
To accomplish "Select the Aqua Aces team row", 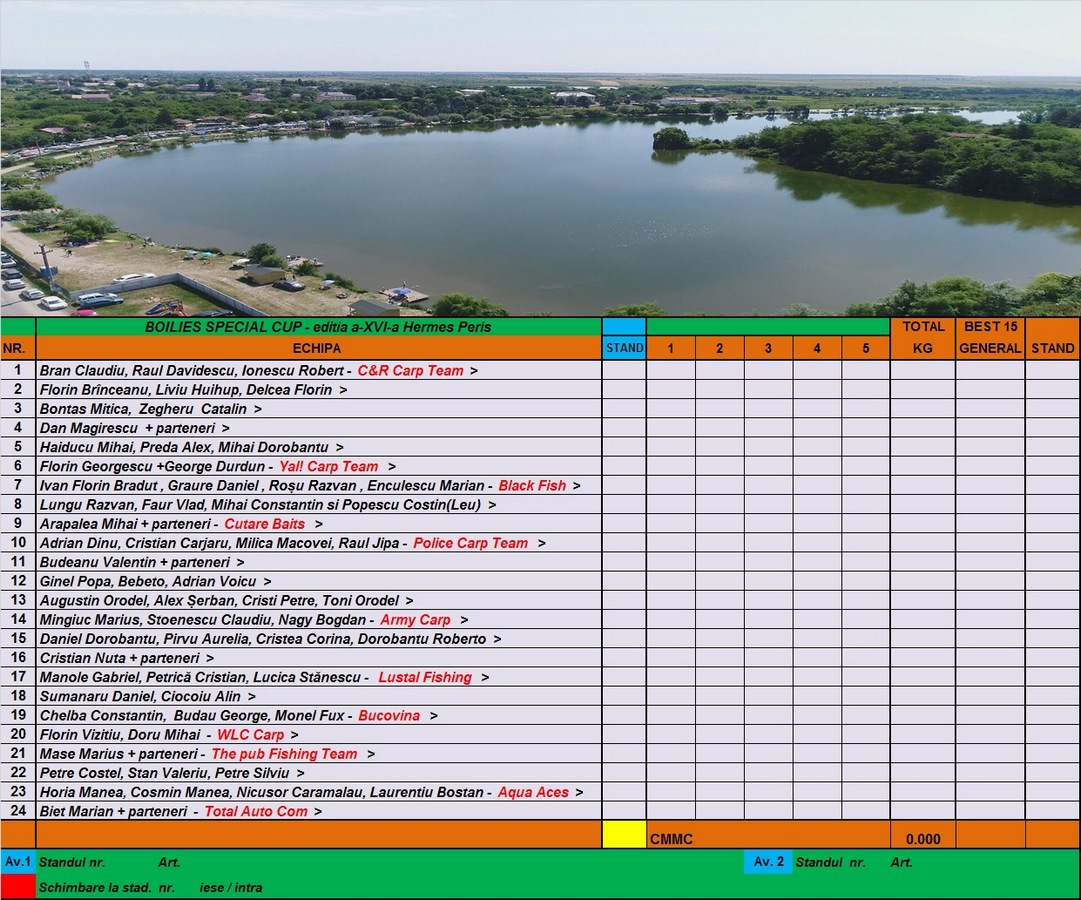I will pos(532,792).
